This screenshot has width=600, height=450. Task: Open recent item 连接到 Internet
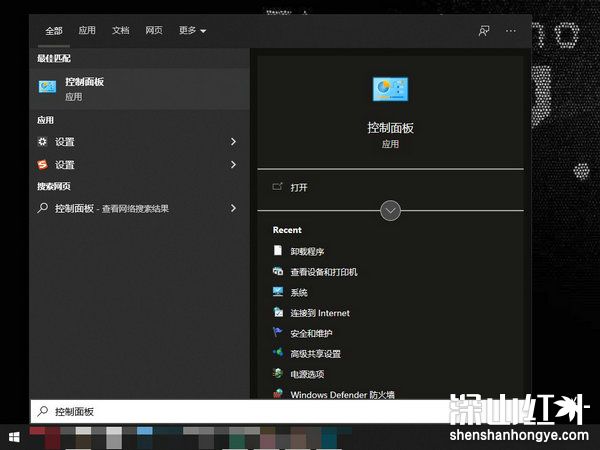point(320,313)
